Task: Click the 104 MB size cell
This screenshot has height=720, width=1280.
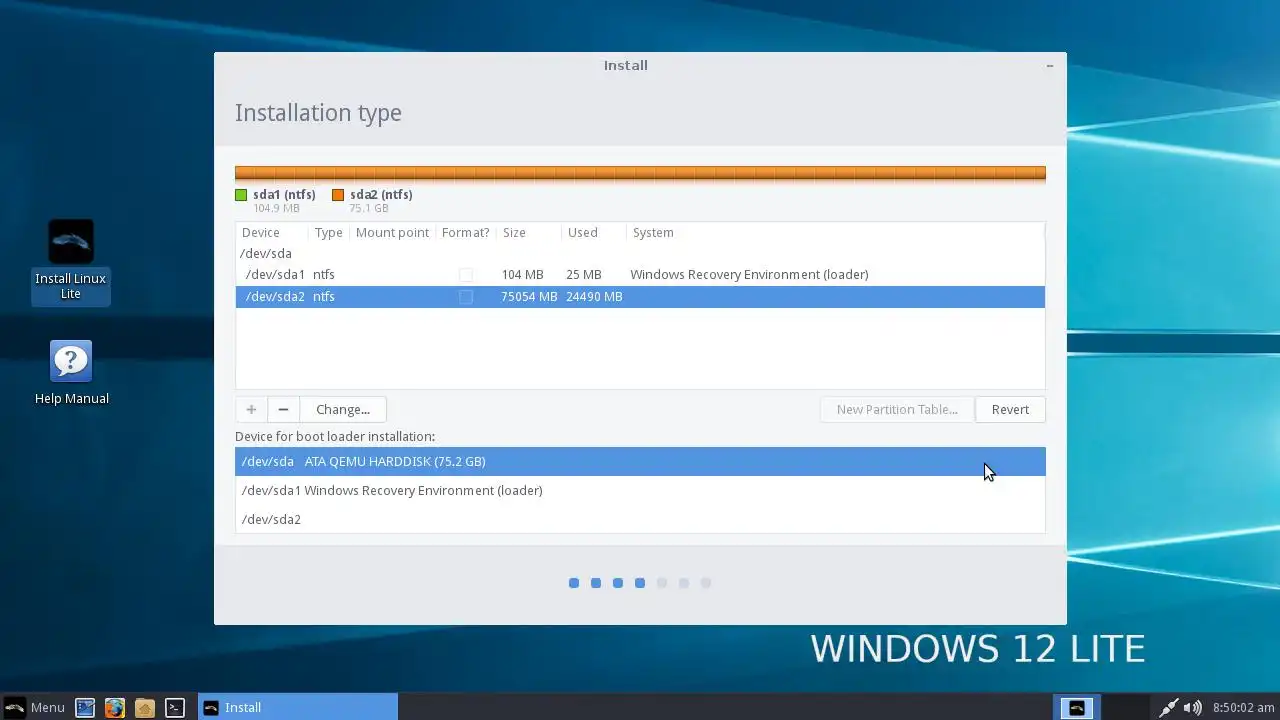Action: pos(522,274)
